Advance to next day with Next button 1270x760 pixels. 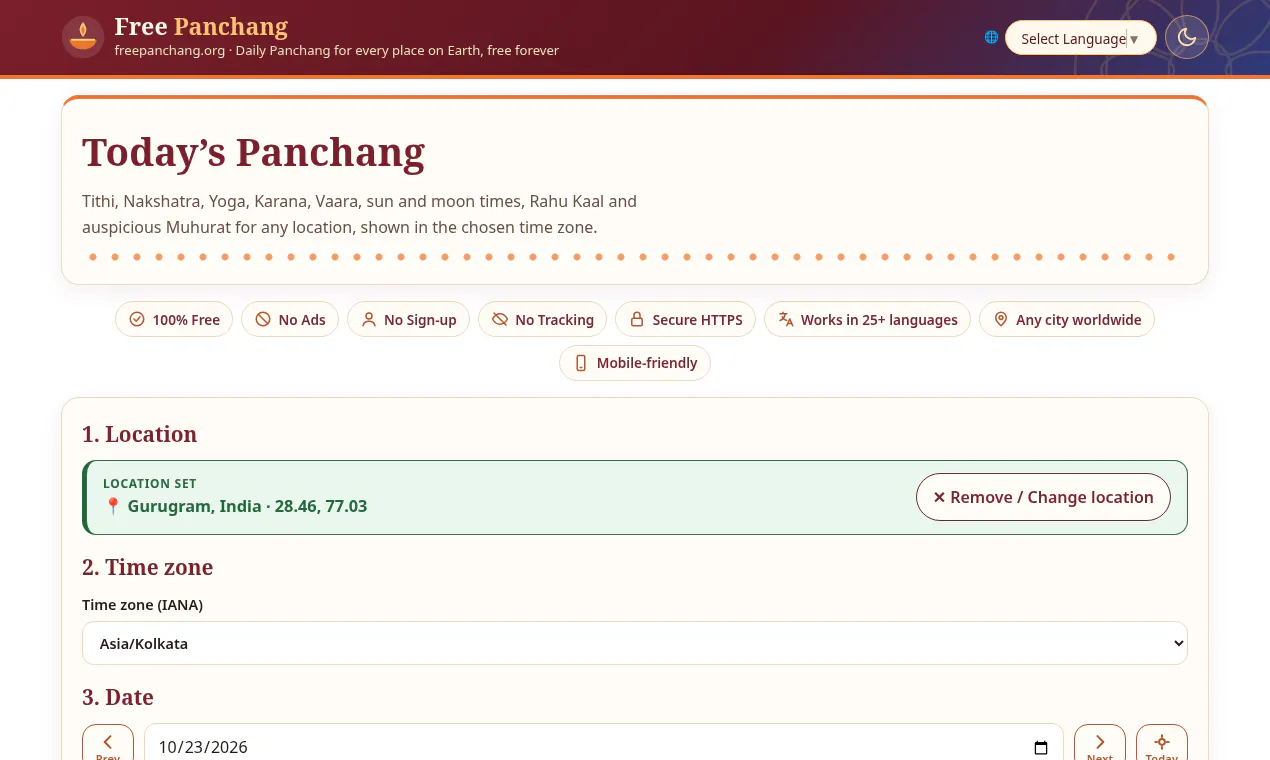(x=1100, y=743)
